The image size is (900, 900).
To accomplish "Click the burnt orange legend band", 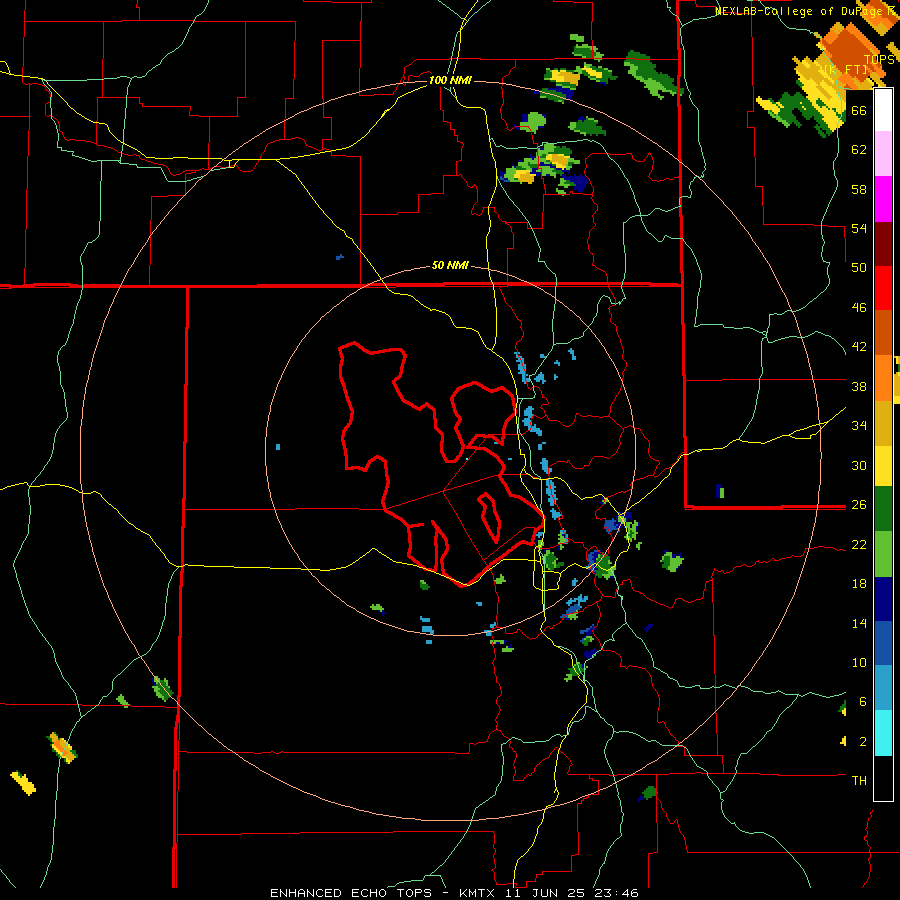I will (x=883, y=333).
